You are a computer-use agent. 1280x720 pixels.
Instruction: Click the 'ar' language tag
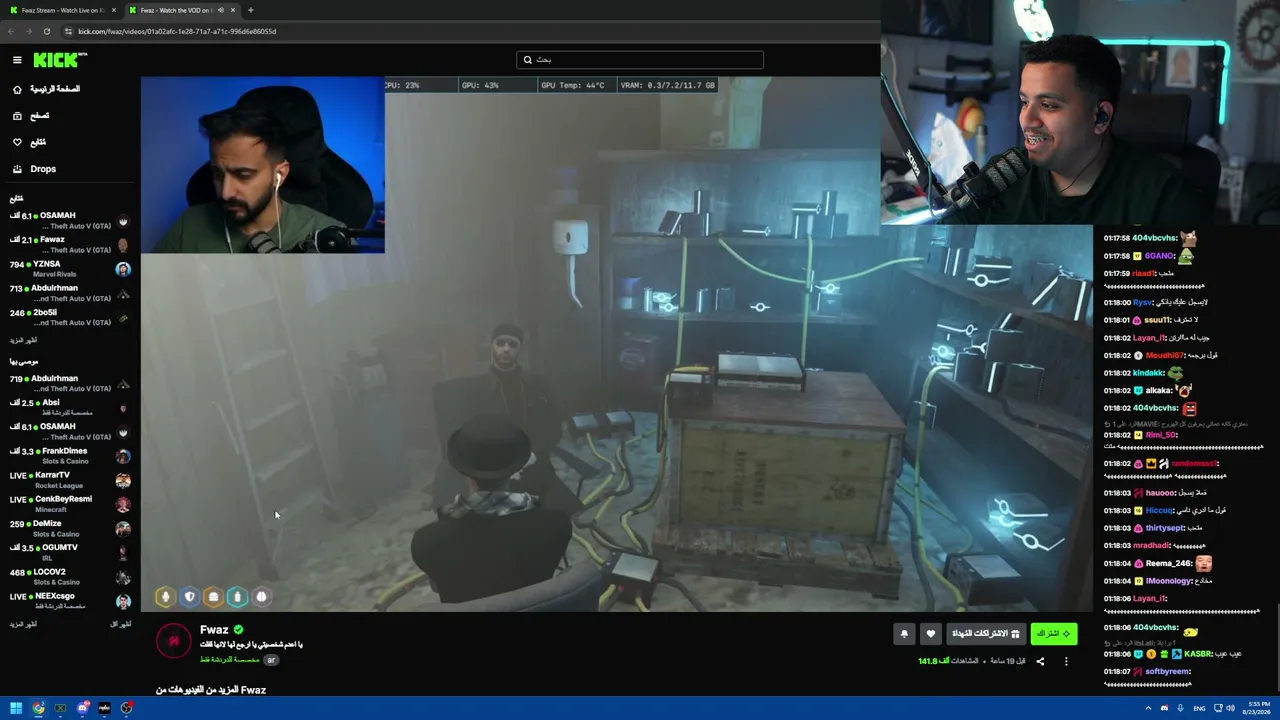coord(271,660)
